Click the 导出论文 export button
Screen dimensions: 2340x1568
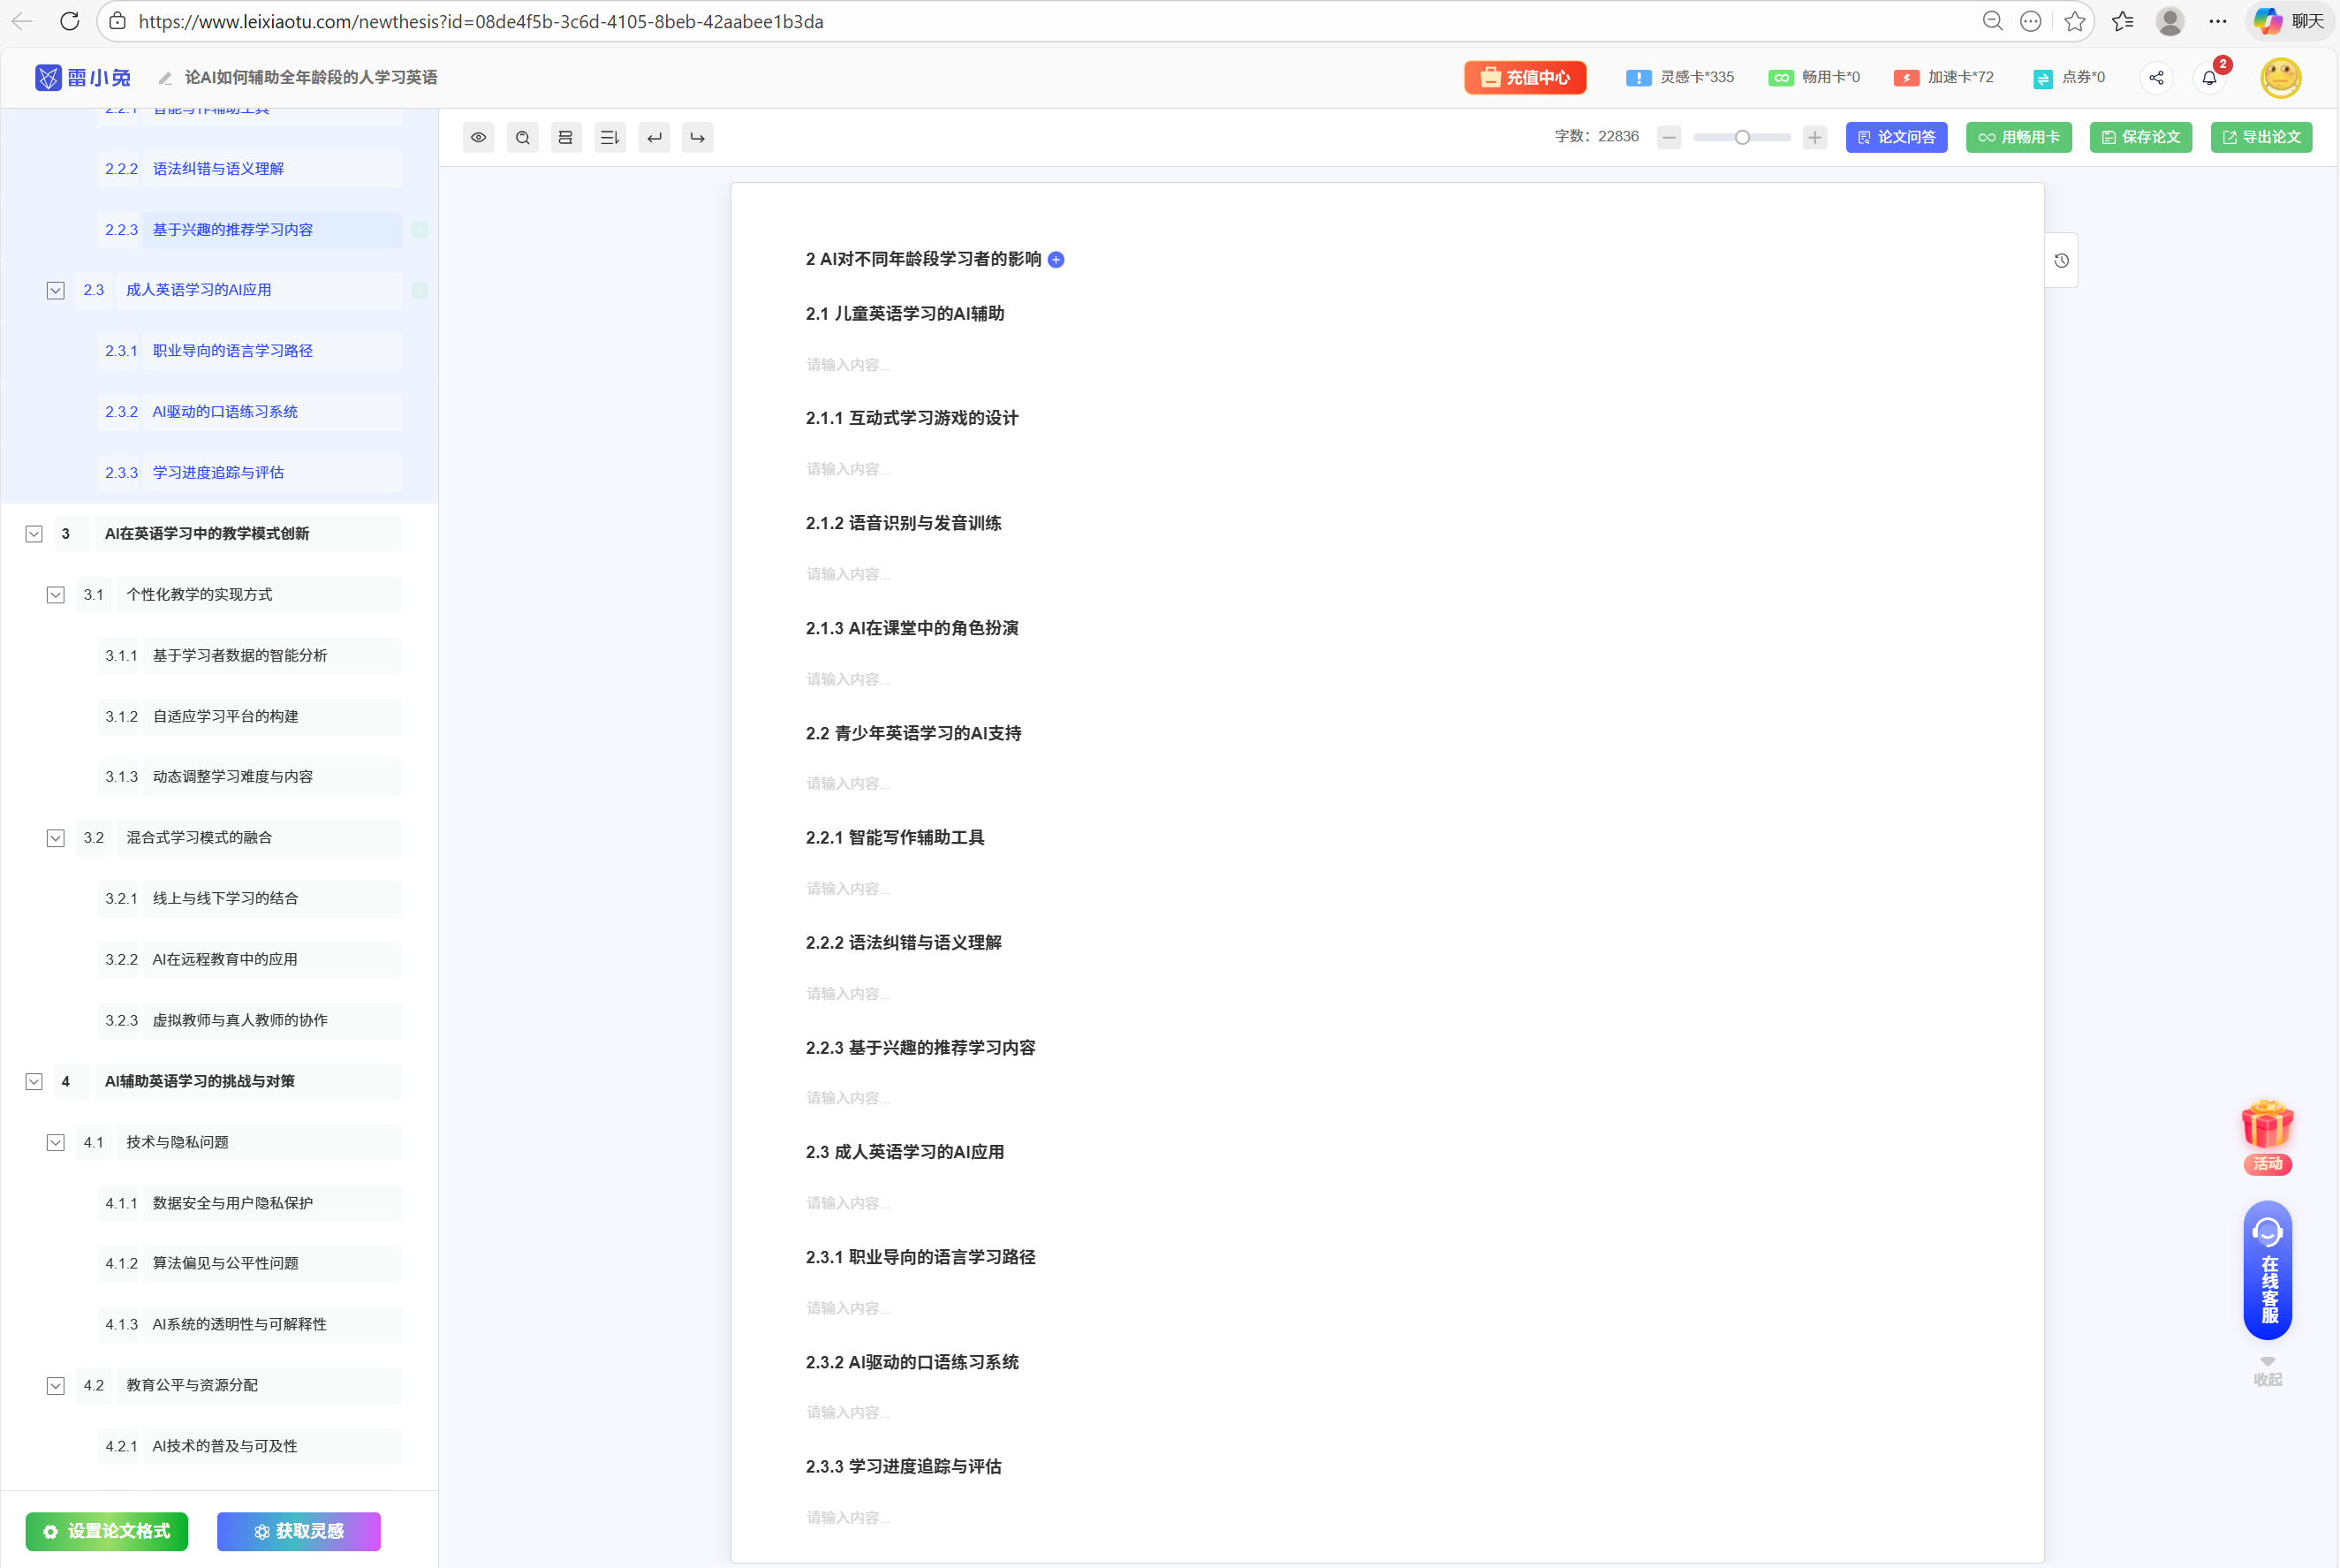(x=2261, y=137)
